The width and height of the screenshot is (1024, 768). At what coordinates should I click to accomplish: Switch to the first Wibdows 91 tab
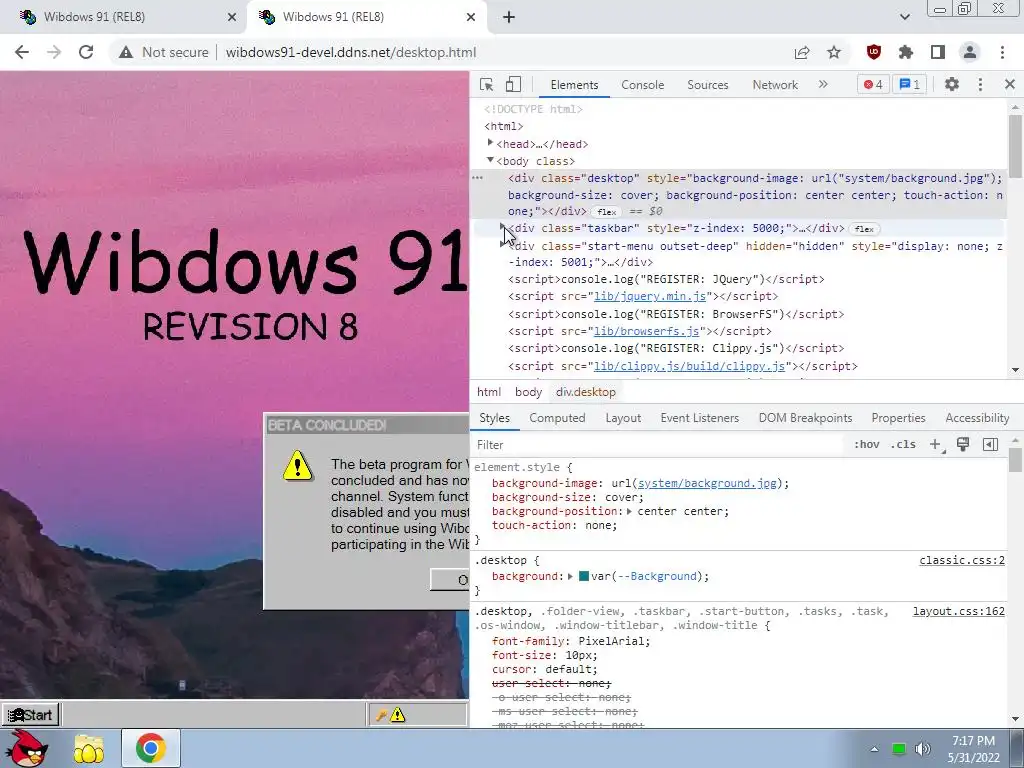(x=124, y=17)
